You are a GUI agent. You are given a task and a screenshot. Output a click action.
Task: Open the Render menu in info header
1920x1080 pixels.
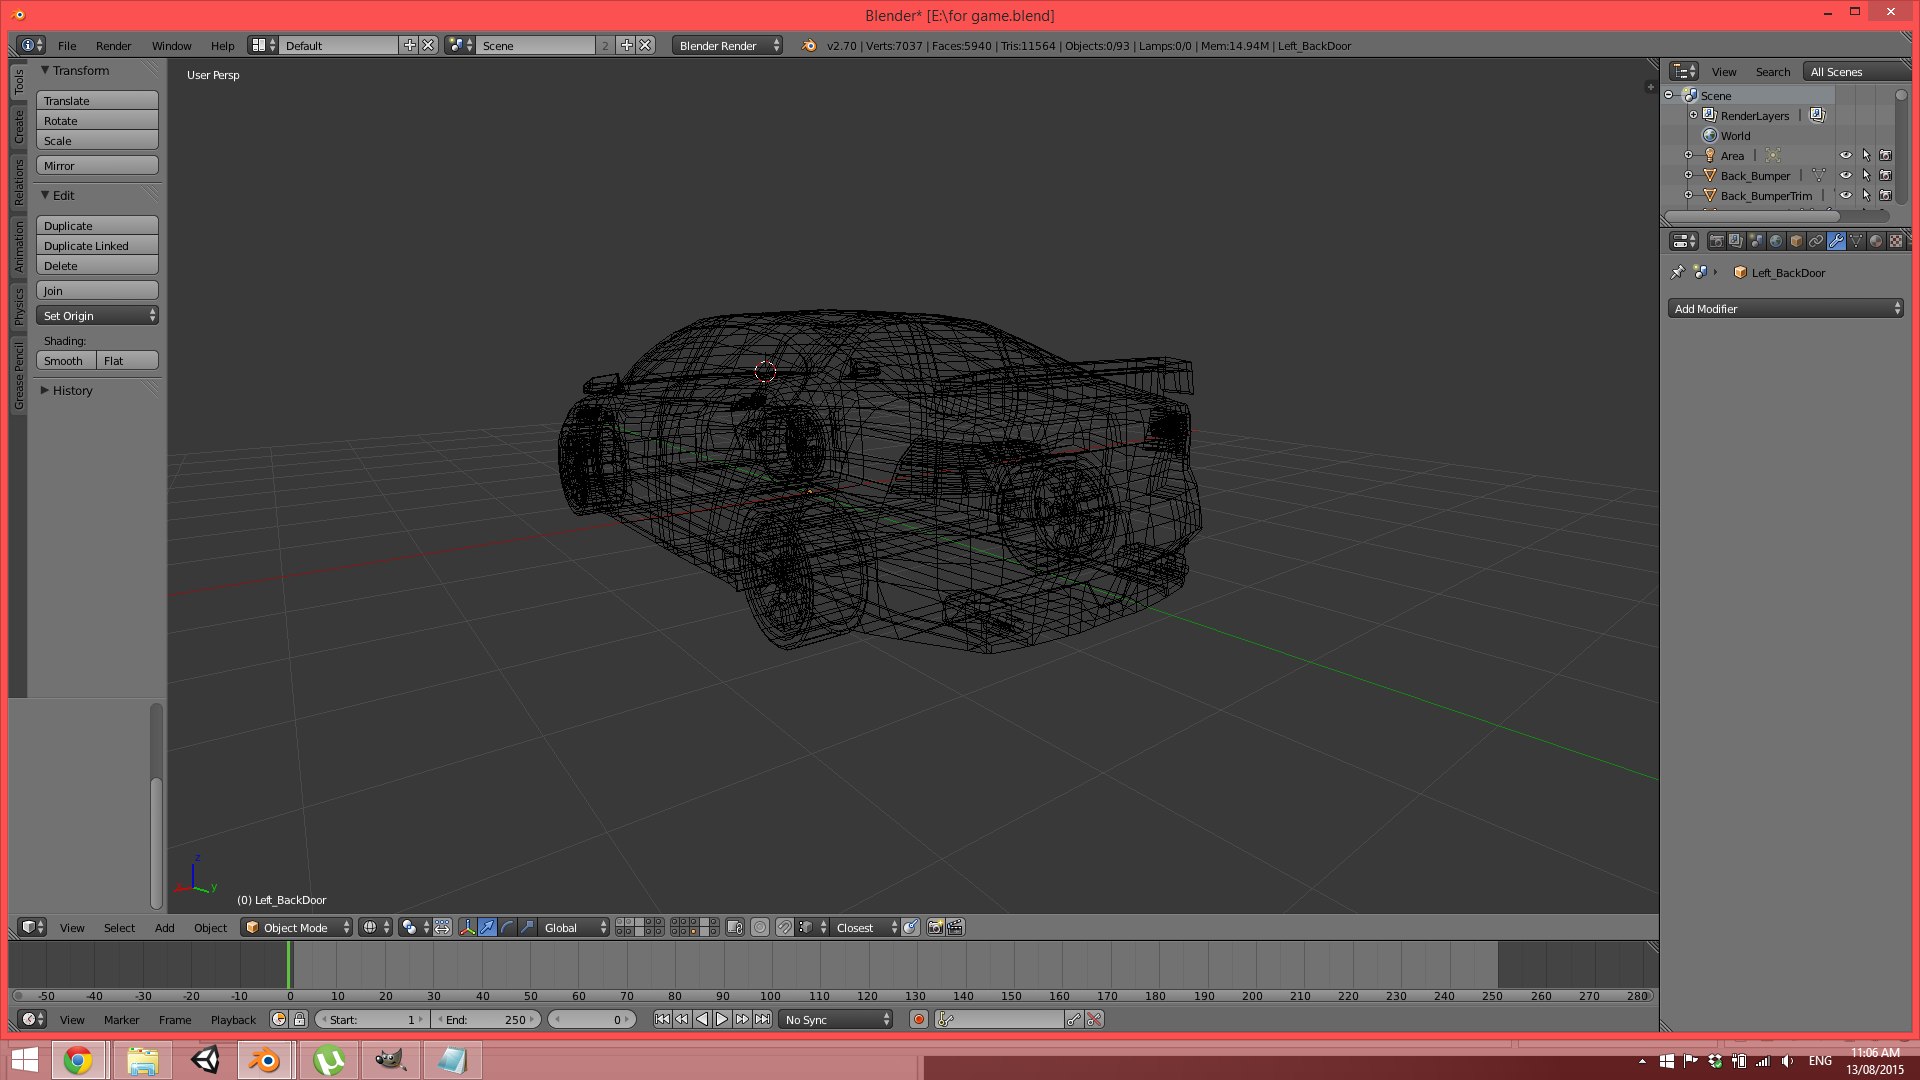[x=113, y=46]
